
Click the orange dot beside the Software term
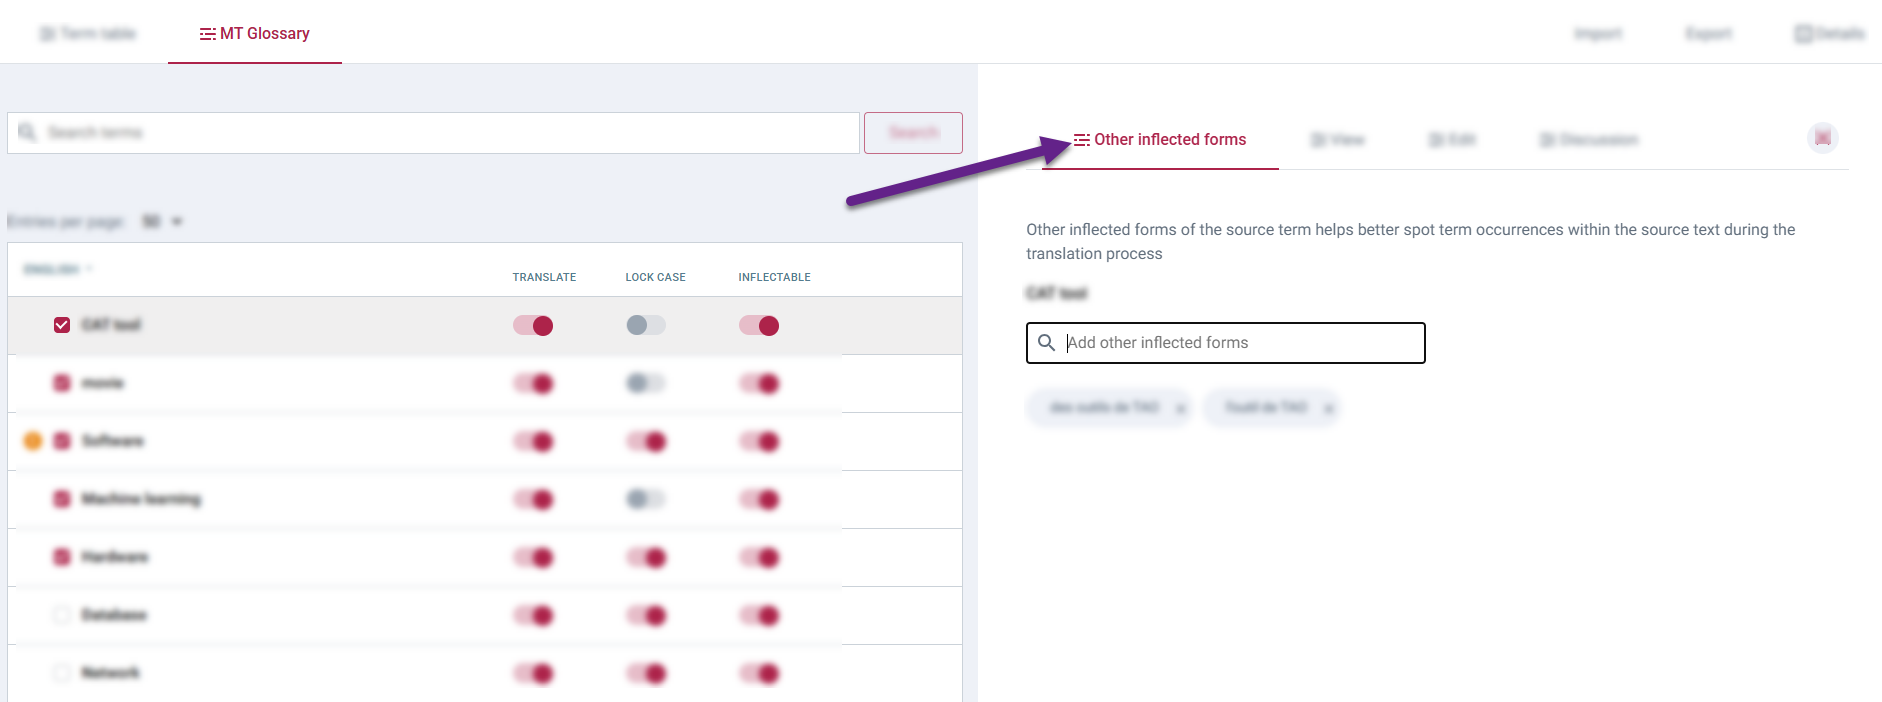33,440
